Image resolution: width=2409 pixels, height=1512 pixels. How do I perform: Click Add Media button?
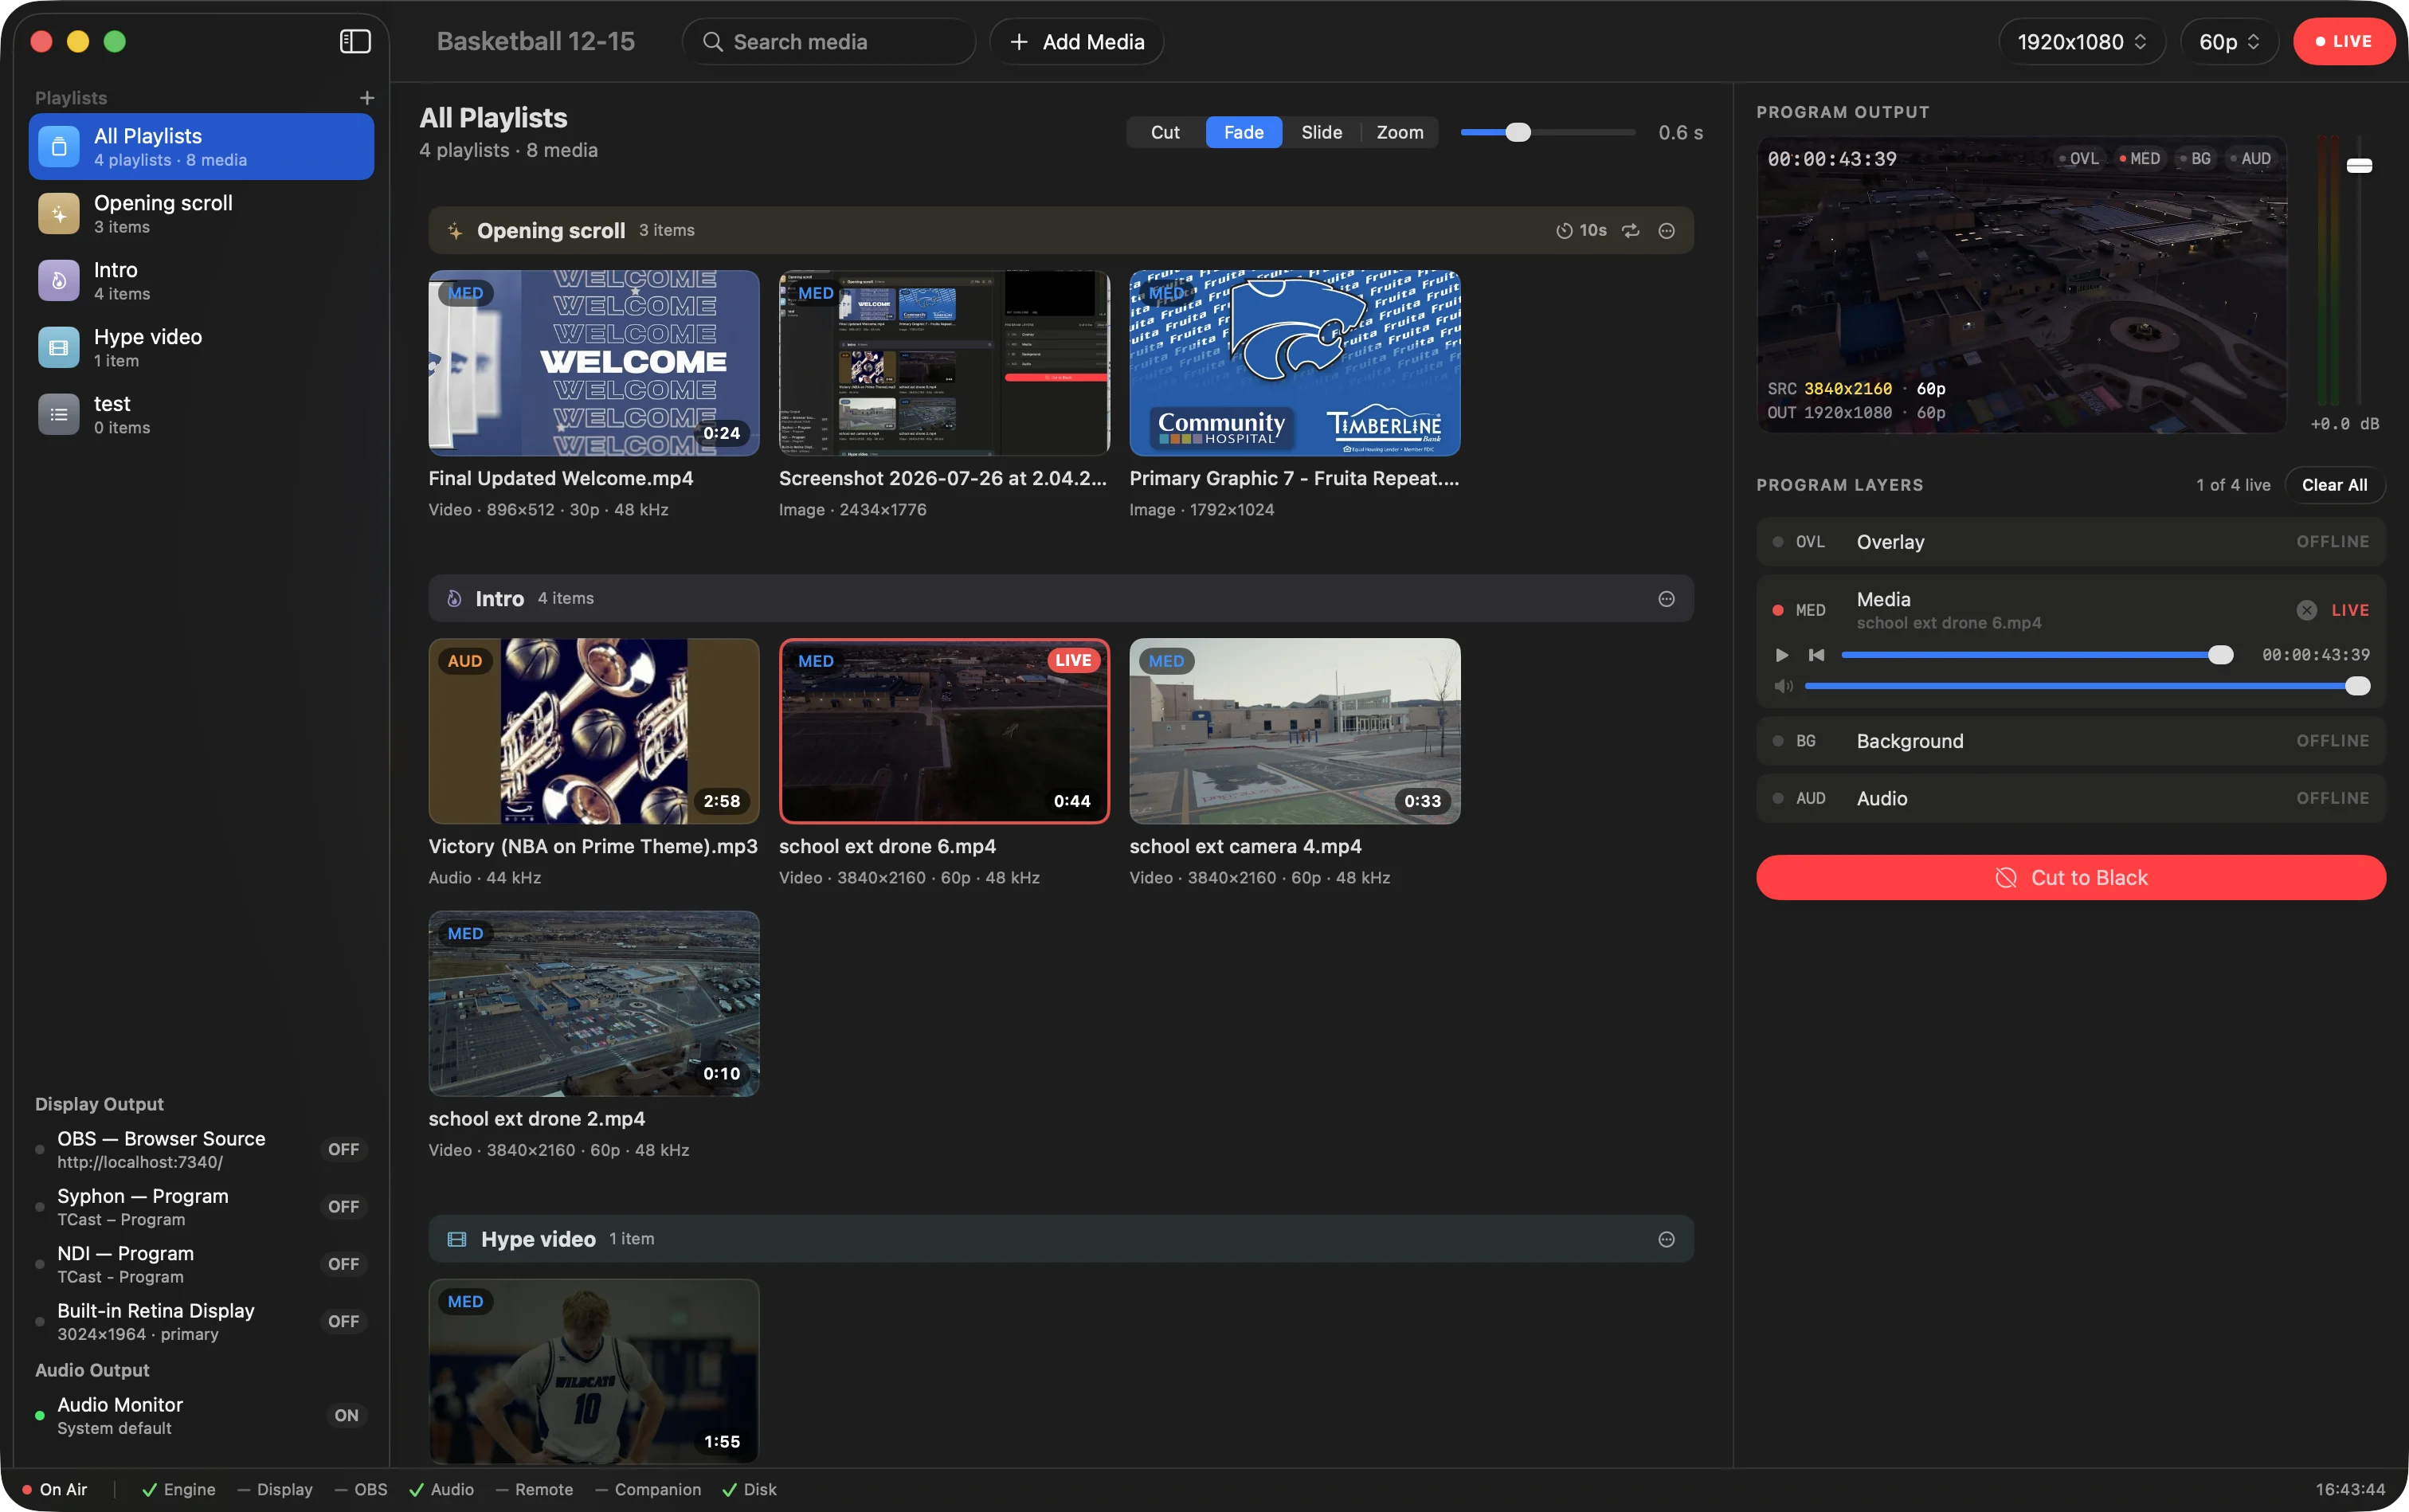[1076, 42]
